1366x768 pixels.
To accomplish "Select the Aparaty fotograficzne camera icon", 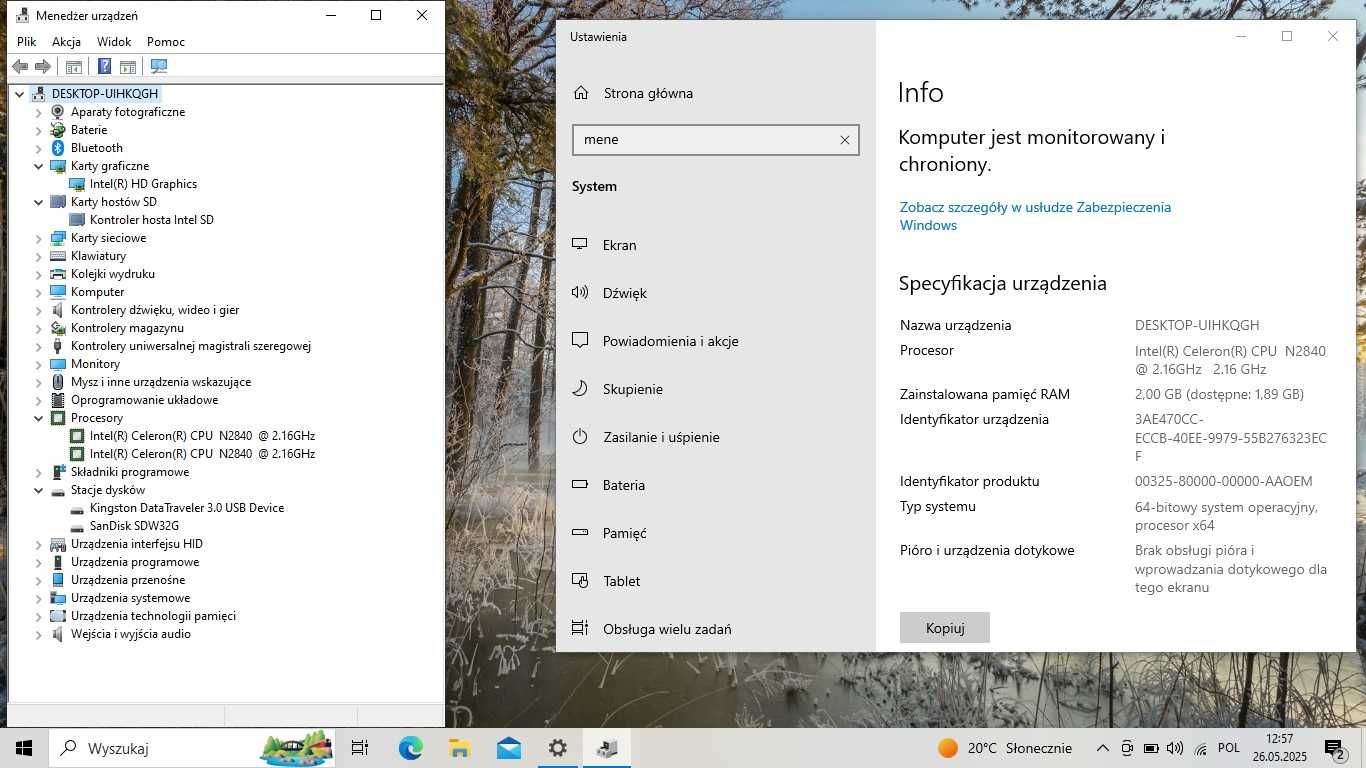I will tap(58, 112).
